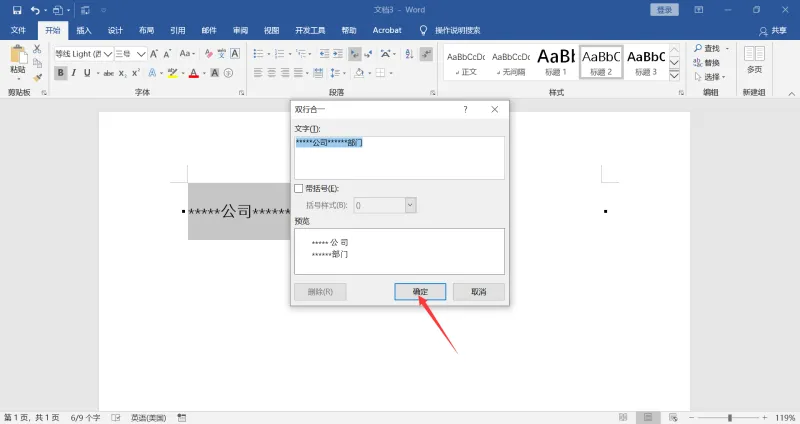Viewport: 800px width, 424px height.
Task: Decrease the paragraph indent
Action: [x=324, y=54]
